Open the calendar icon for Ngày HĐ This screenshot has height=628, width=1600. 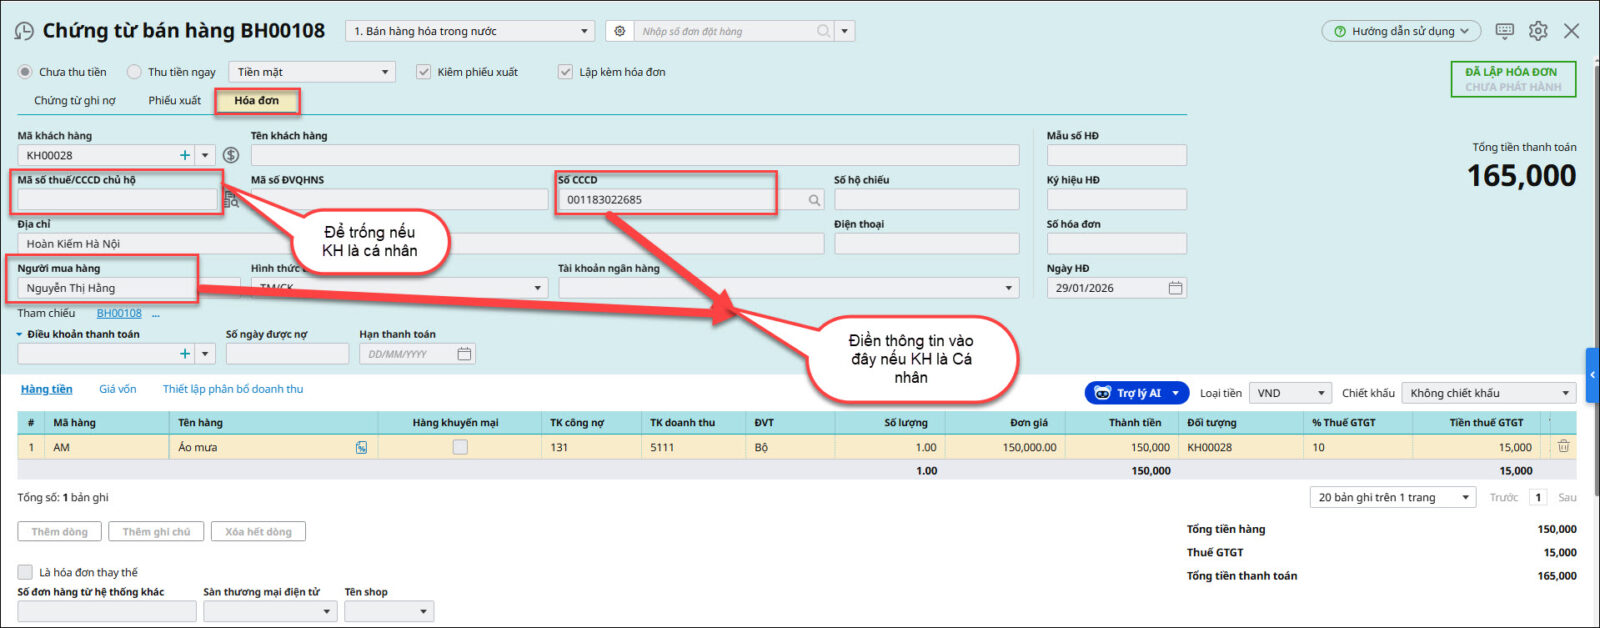1175,288
